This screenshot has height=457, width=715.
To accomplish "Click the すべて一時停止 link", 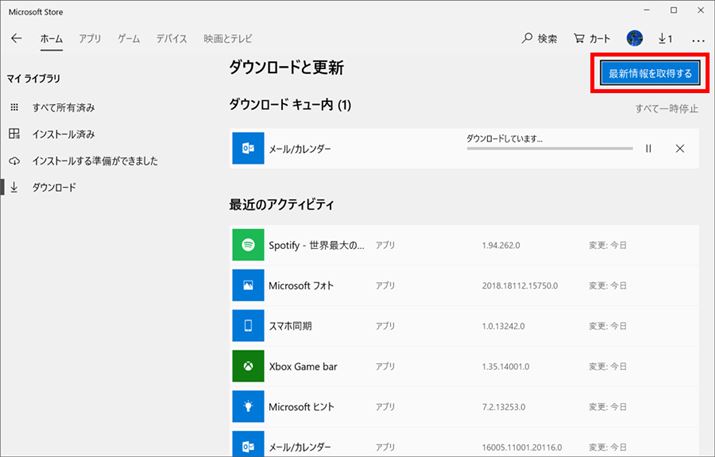I will coord(667,108).
